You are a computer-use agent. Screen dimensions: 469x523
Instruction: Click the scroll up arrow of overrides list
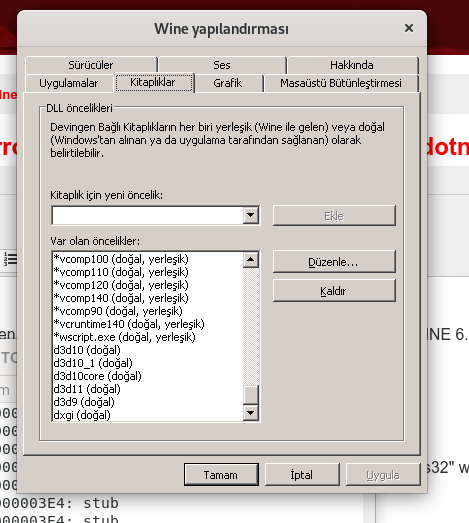point(251,259)
